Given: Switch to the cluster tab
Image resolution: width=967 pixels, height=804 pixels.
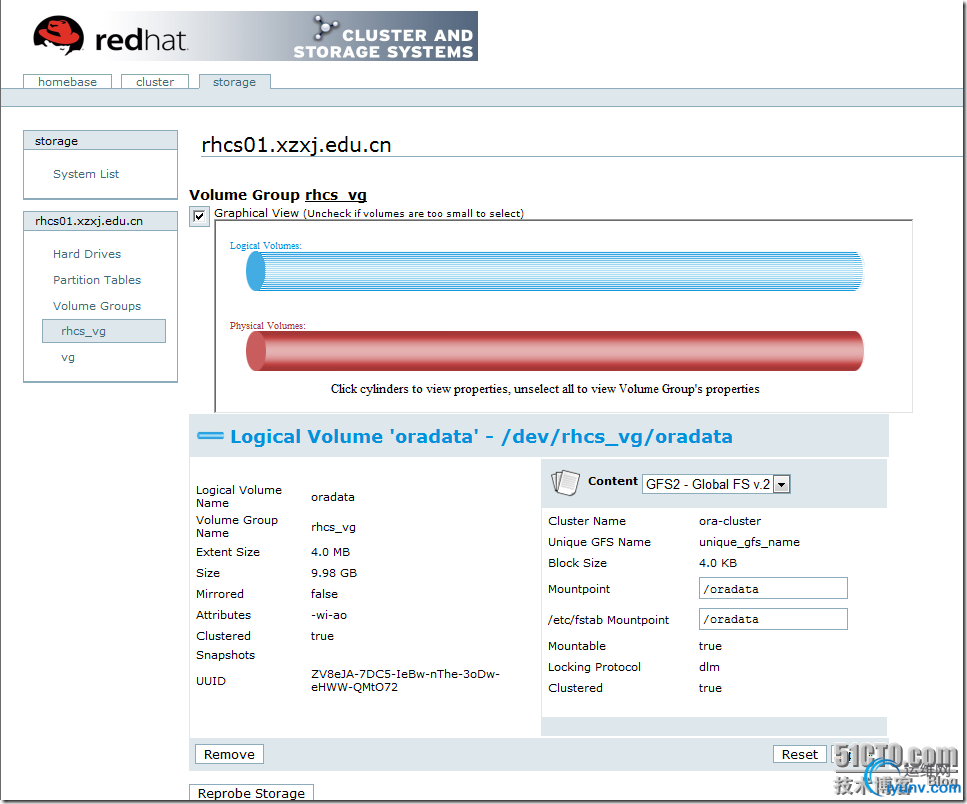Looking at the screenshot, I should click(155, 81).
